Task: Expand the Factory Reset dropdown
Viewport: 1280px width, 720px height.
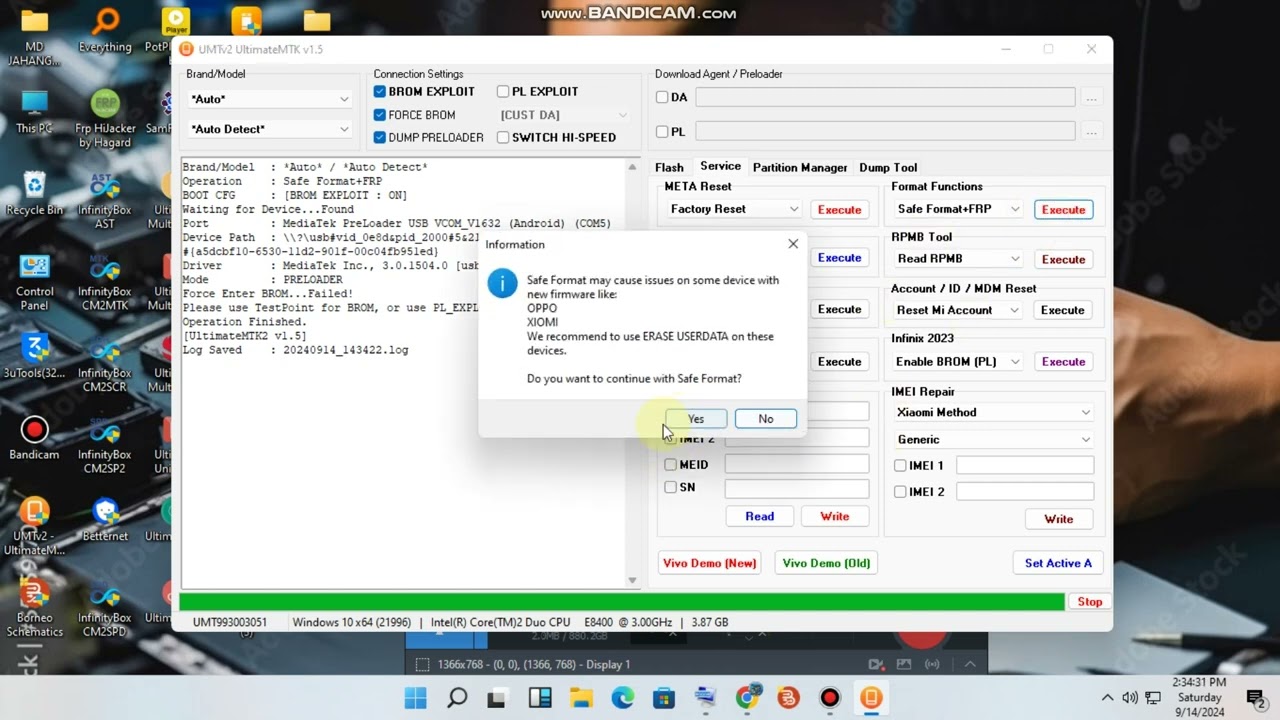Action: coord(733,209)
